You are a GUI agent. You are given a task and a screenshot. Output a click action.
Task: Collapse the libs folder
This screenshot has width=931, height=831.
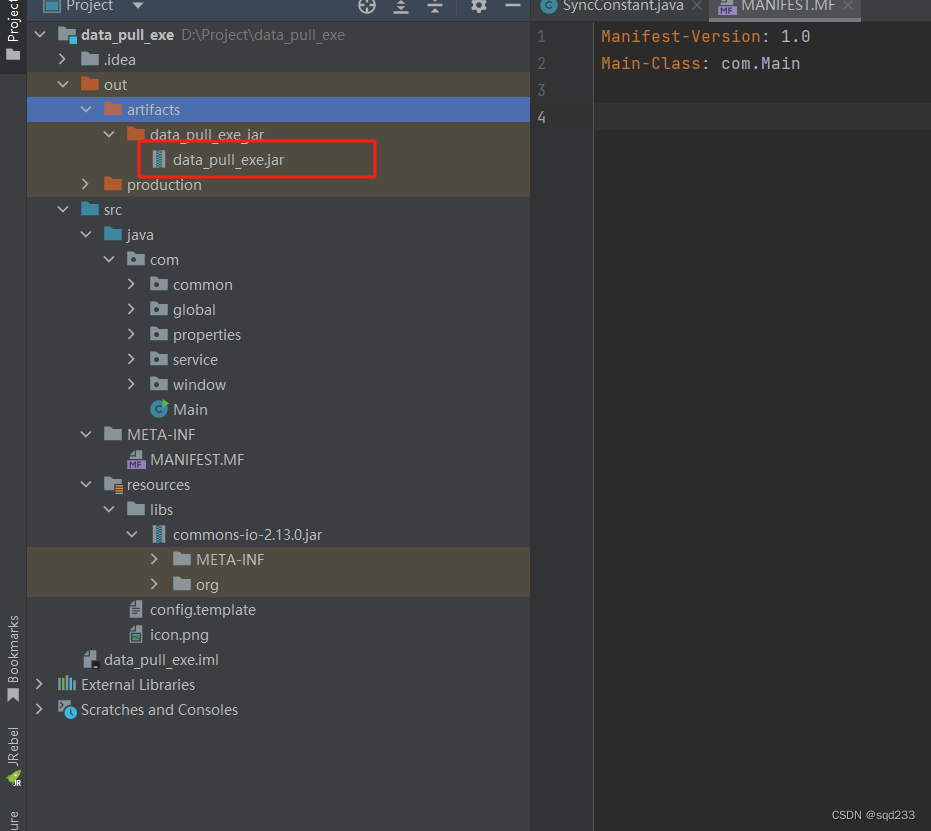[x=109, y=509]
